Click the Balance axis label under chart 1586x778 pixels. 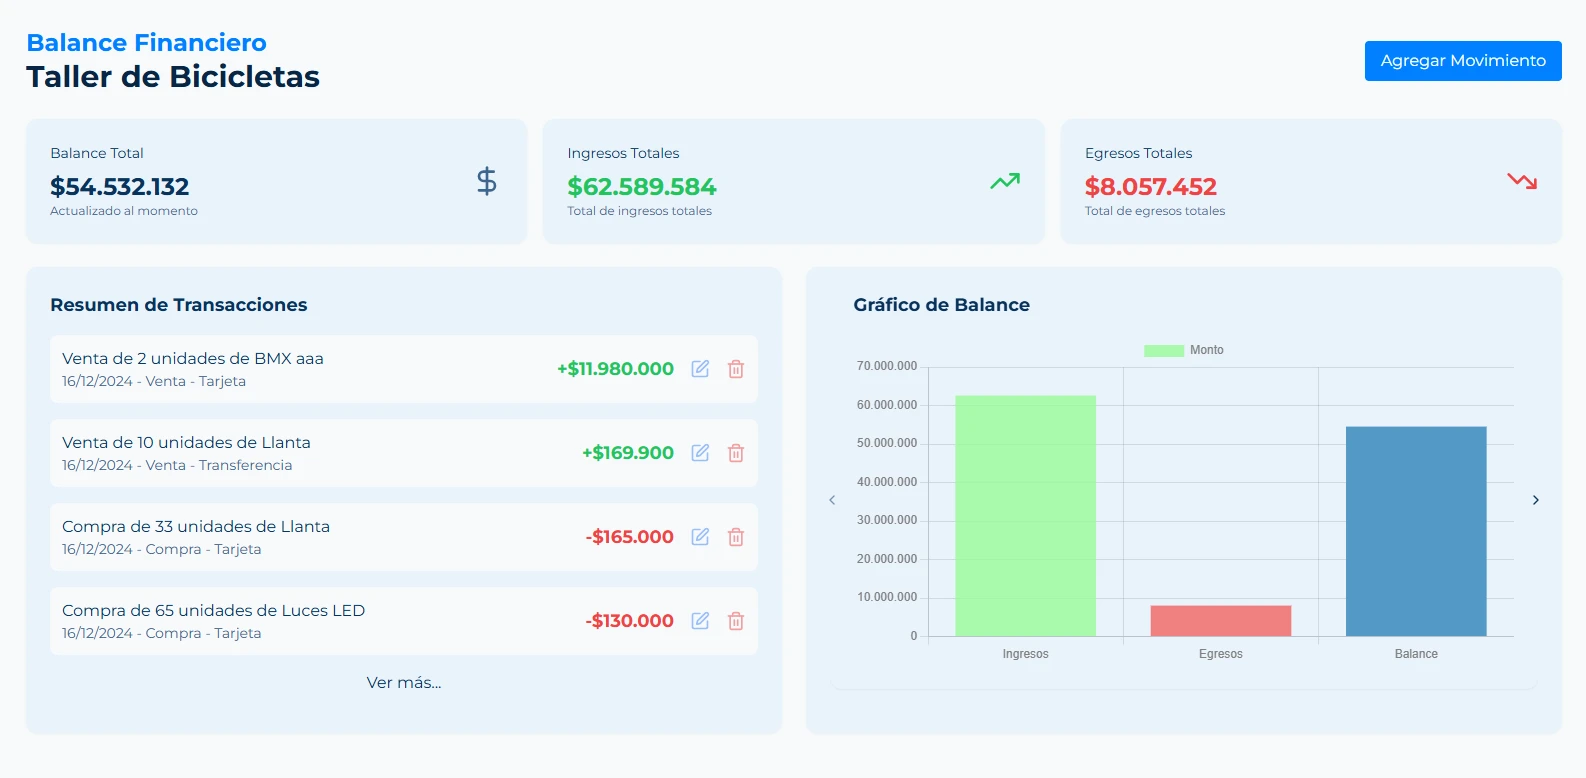[x=1416, y=654]
